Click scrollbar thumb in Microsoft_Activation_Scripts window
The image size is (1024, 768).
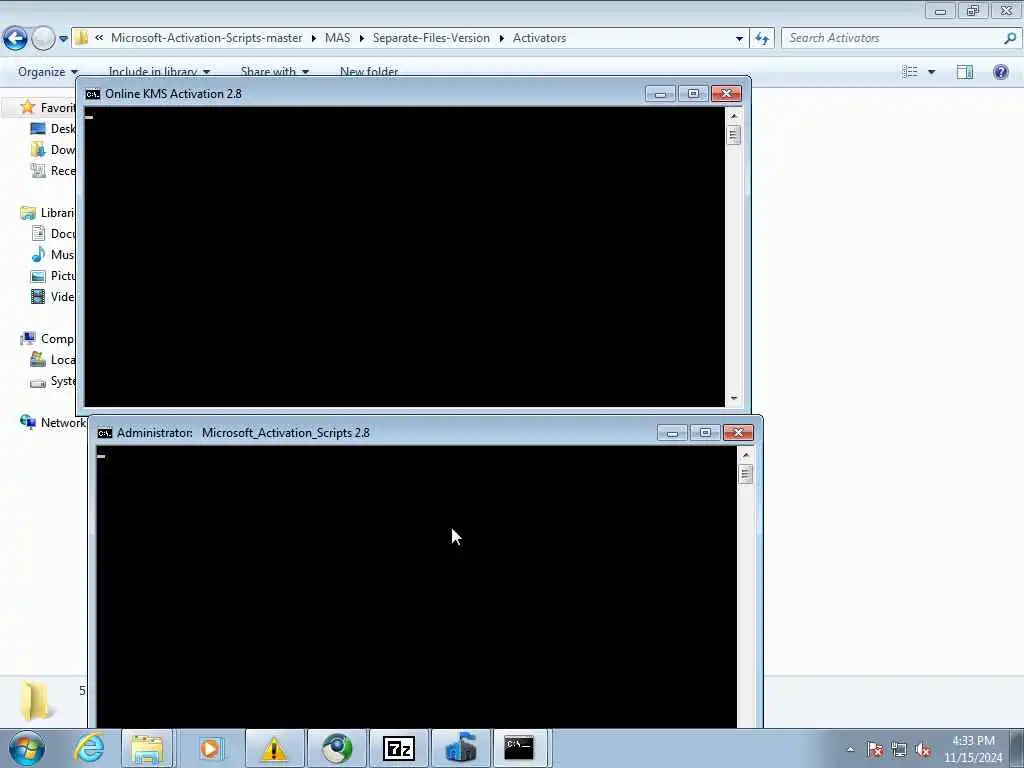[x=745, y=474]
